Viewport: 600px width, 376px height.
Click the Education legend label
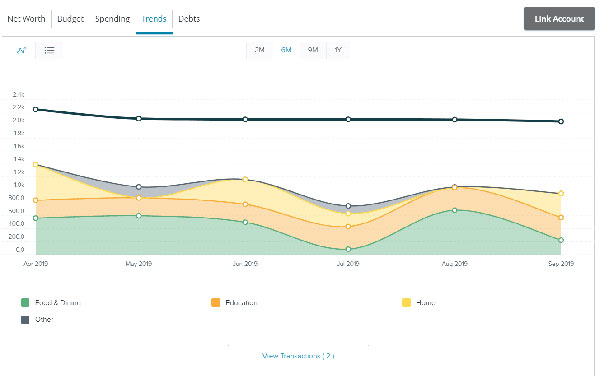[241, 303]
